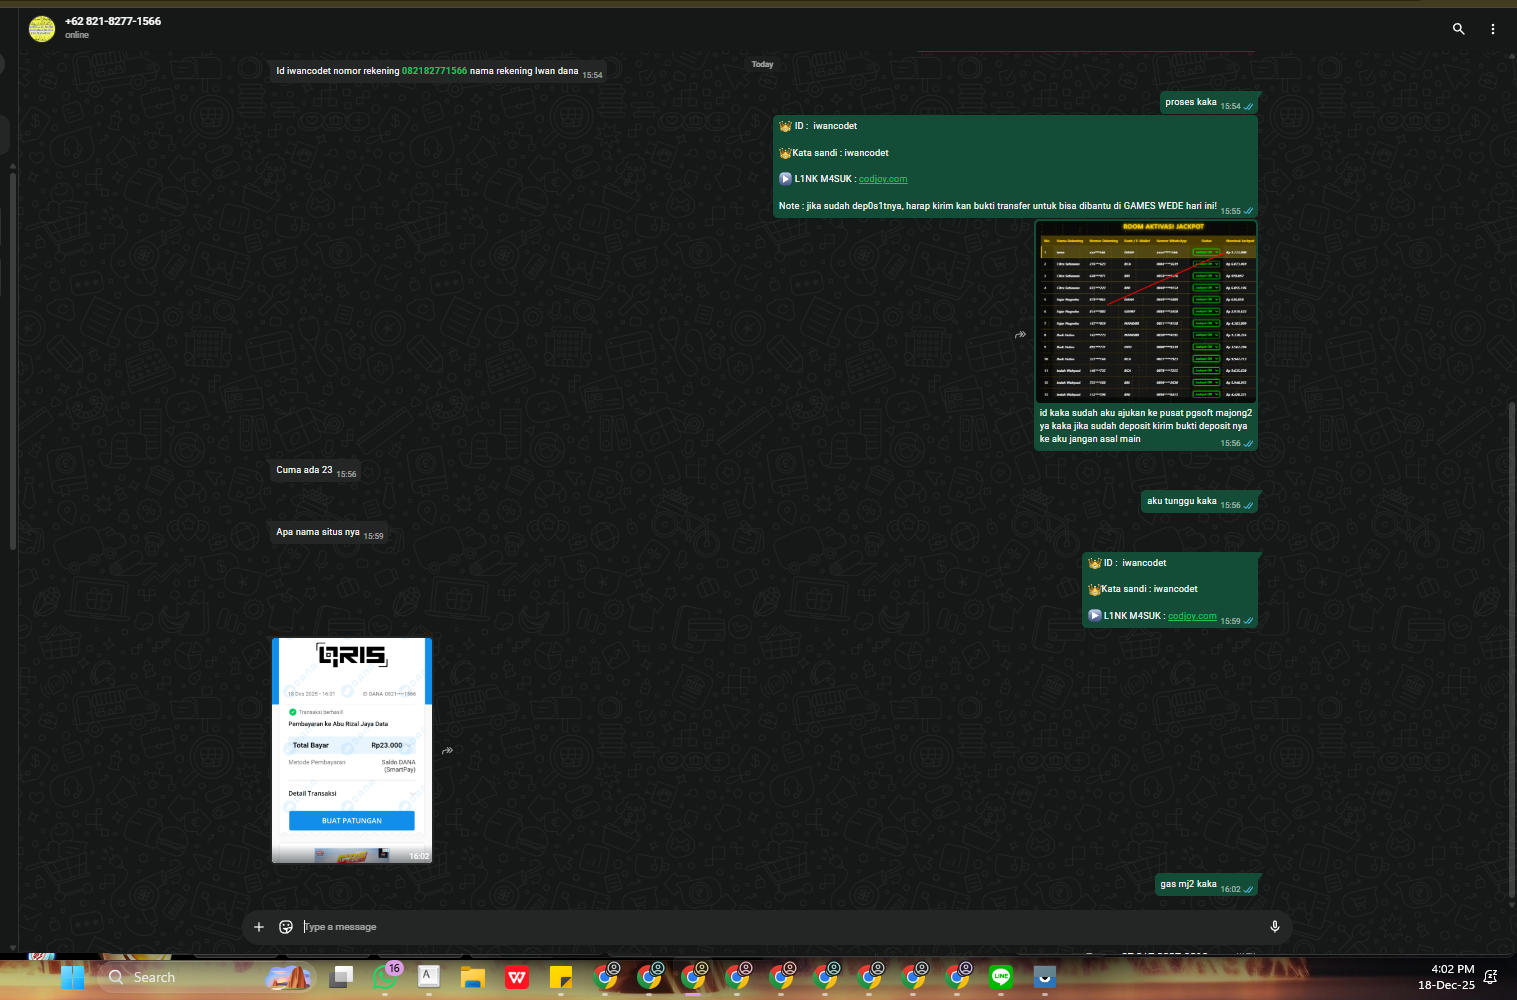Open the three-dot chat menu

coord(1492,29)
